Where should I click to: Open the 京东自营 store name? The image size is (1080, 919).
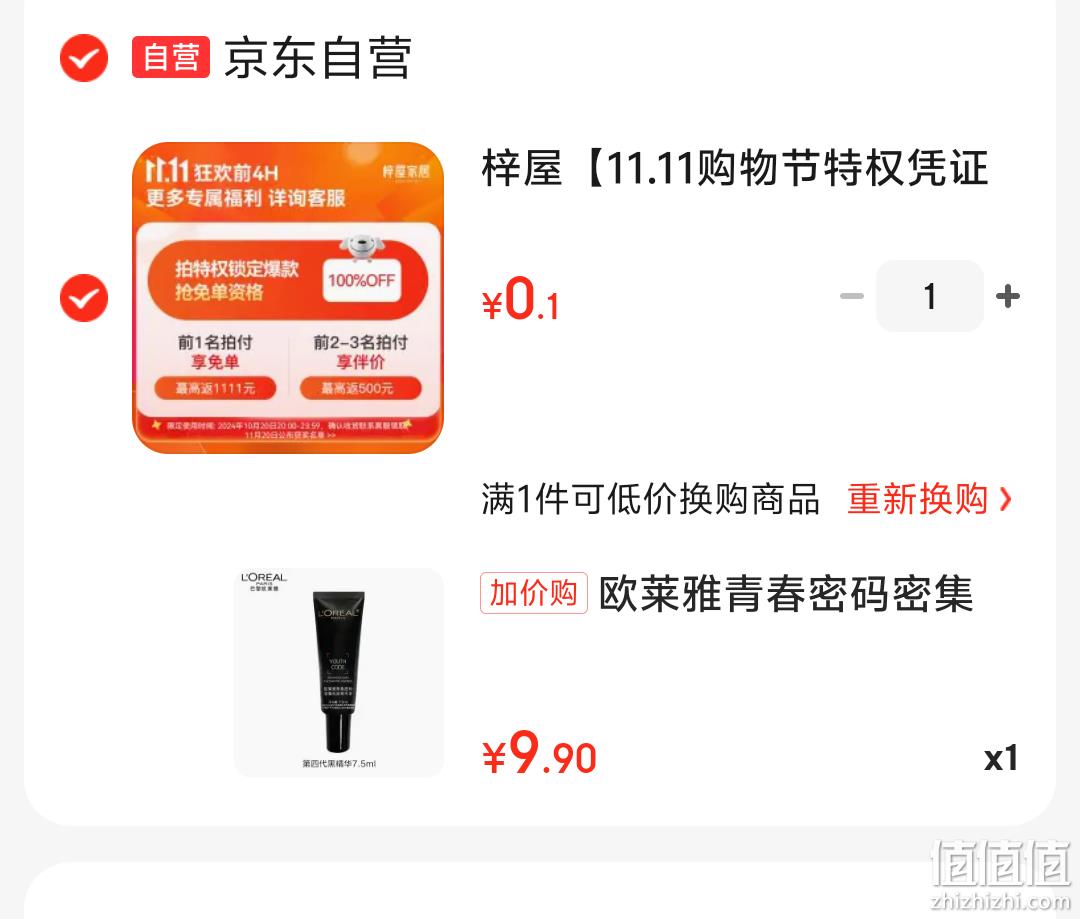pyautogui.click(x=318, y=58)
